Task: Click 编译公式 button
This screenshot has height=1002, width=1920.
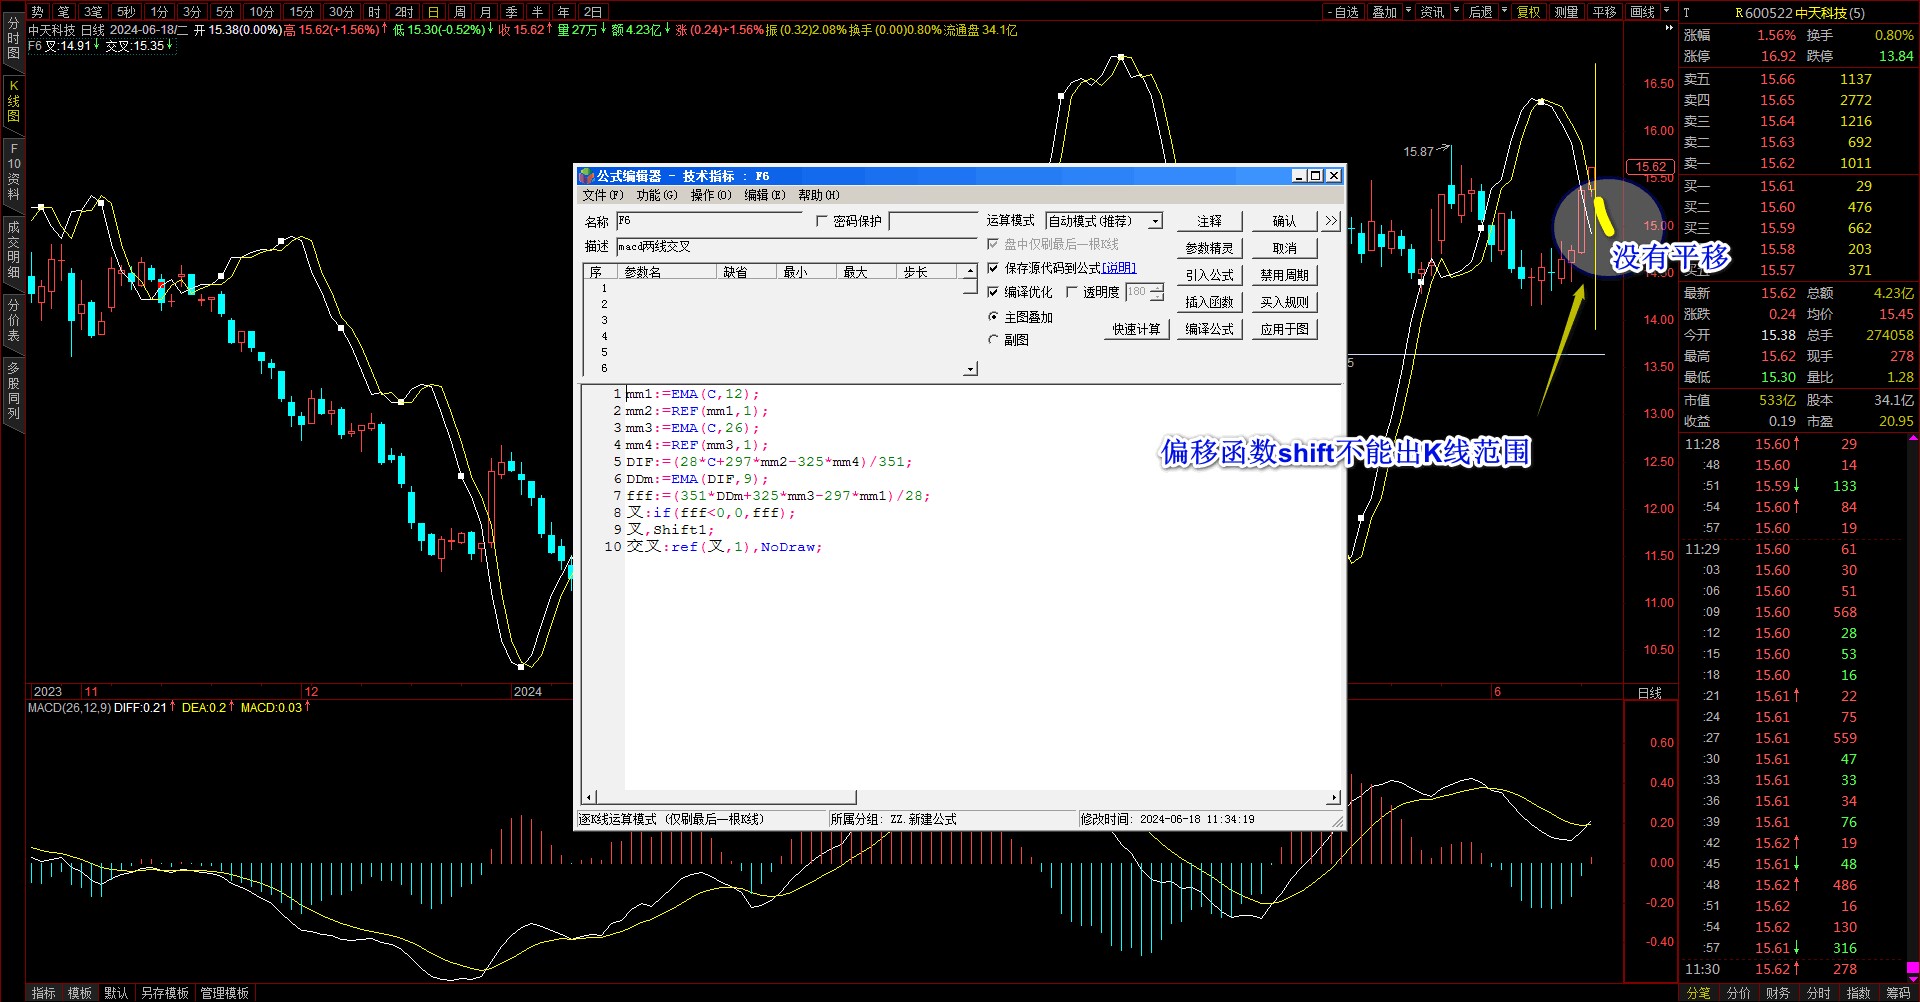Action: pyautogui.click(x=1209, y=329)
